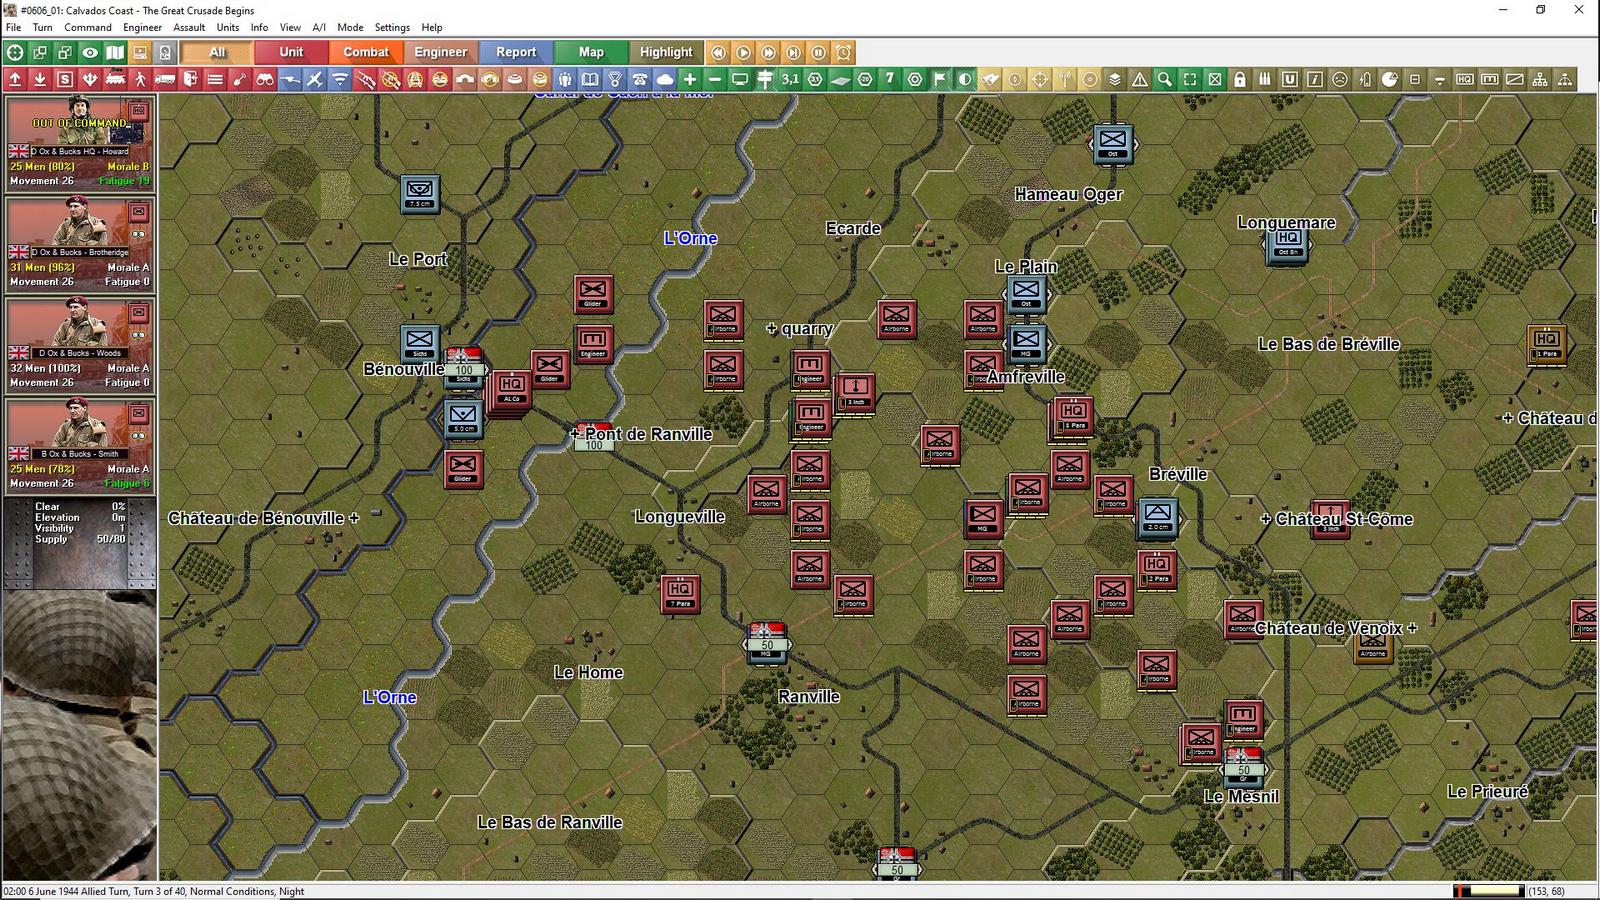Select the Combat toolbar tab

click(366, 52)
